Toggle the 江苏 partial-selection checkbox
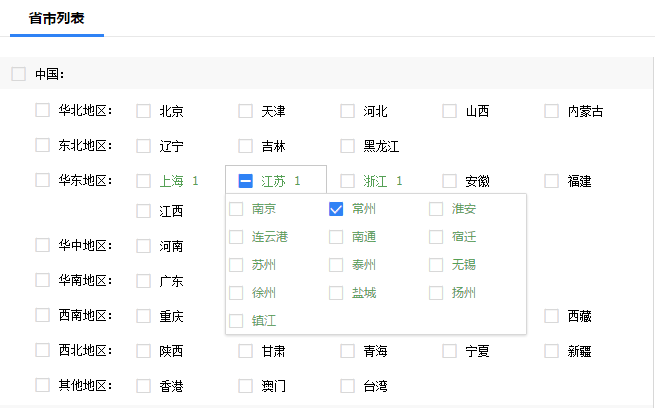Screen dimensions: 655x408 [246, 181]
